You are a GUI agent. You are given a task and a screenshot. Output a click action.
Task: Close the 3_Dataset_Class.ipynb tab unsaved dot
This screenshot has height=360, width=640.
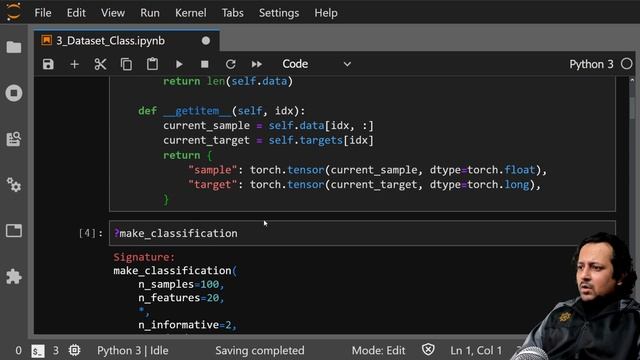pyautogui.click(x=206, y=41)
